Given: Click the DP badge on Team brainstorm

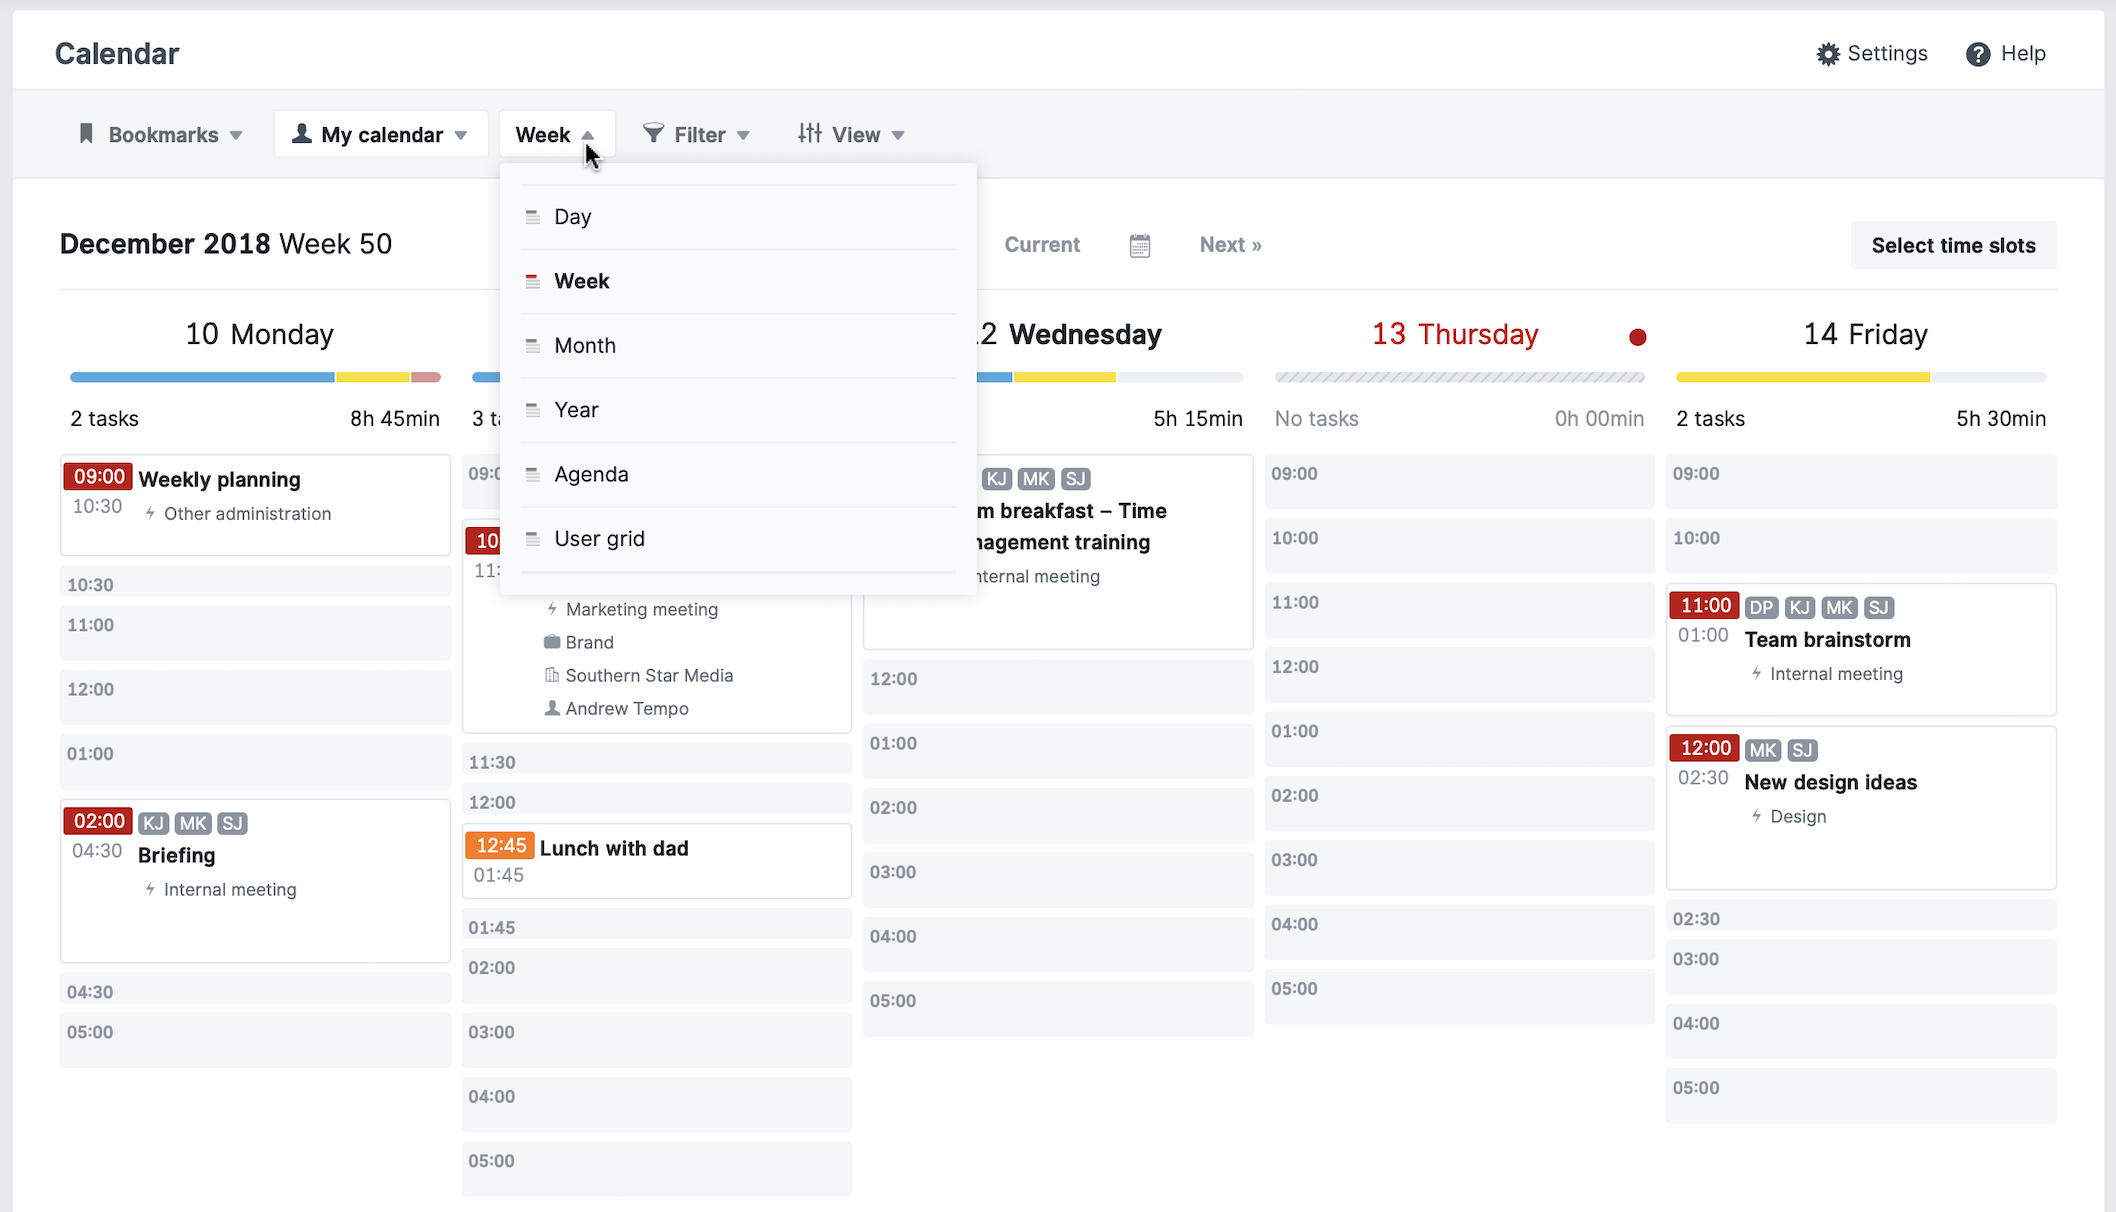Looking at the screenshot, I should pyautogui.click(x=1761, y=607).
